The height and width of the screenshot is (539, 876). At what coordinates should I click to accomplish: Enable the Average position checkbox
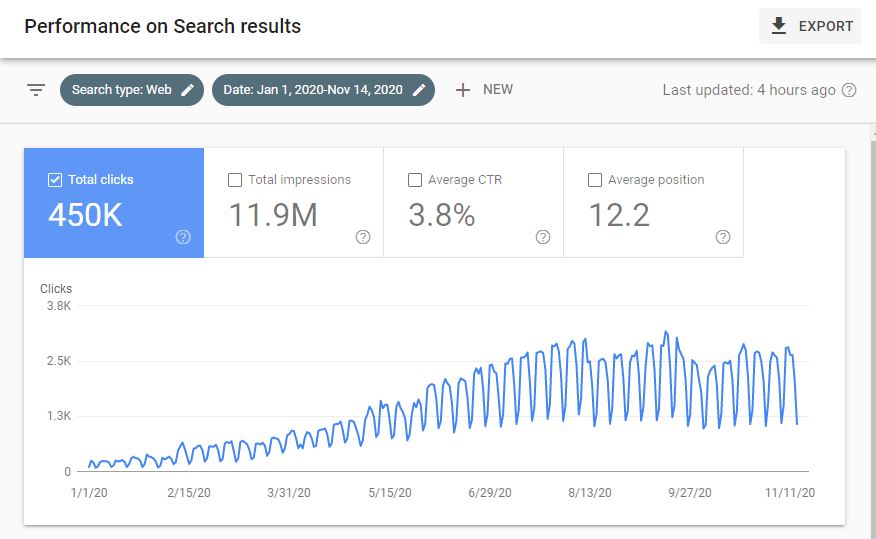click(595, 180)
